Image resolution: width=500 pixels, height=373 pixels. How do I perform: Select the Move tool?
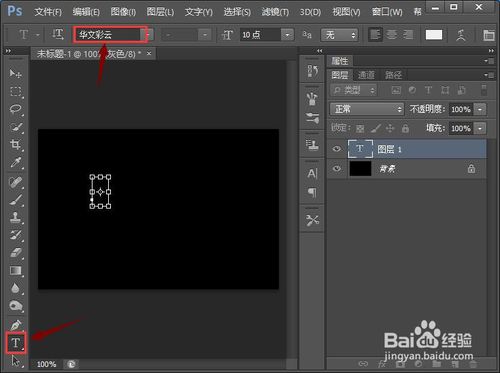[x=15, y=73]
